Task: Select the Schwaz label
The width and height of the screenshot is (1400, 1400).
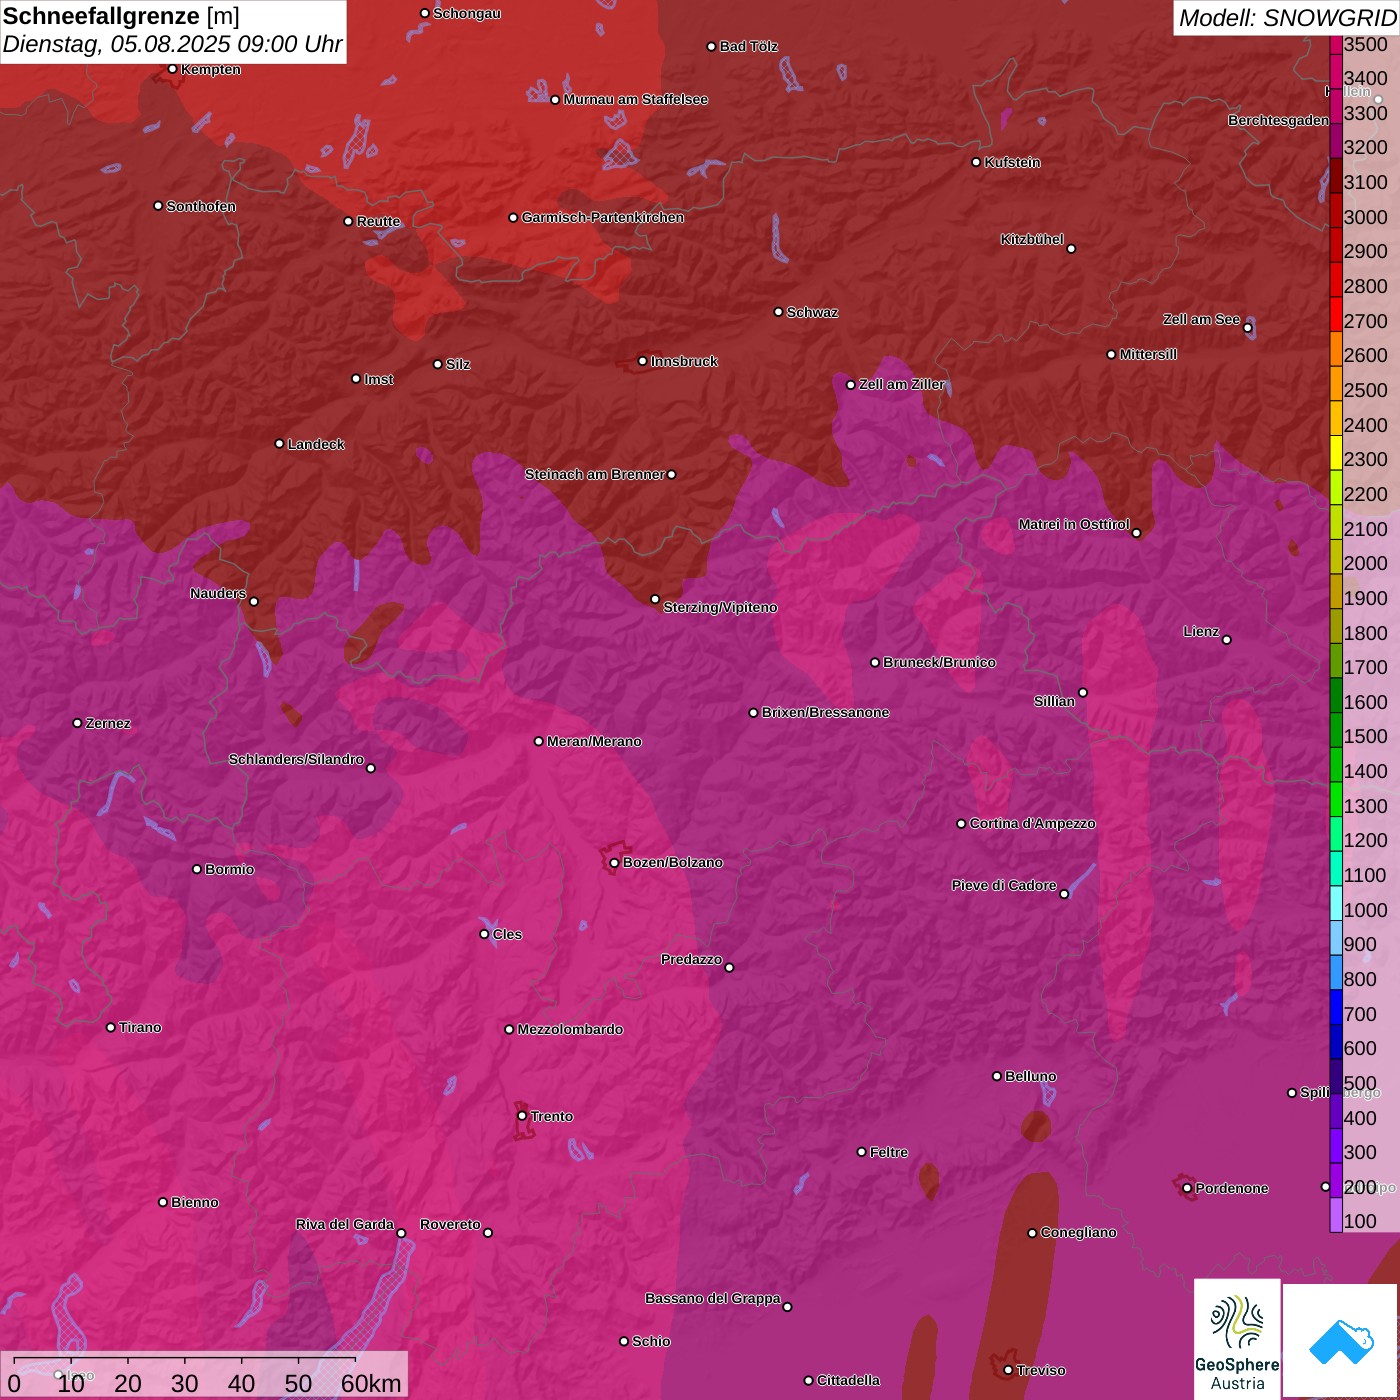Action: (812, 312)
